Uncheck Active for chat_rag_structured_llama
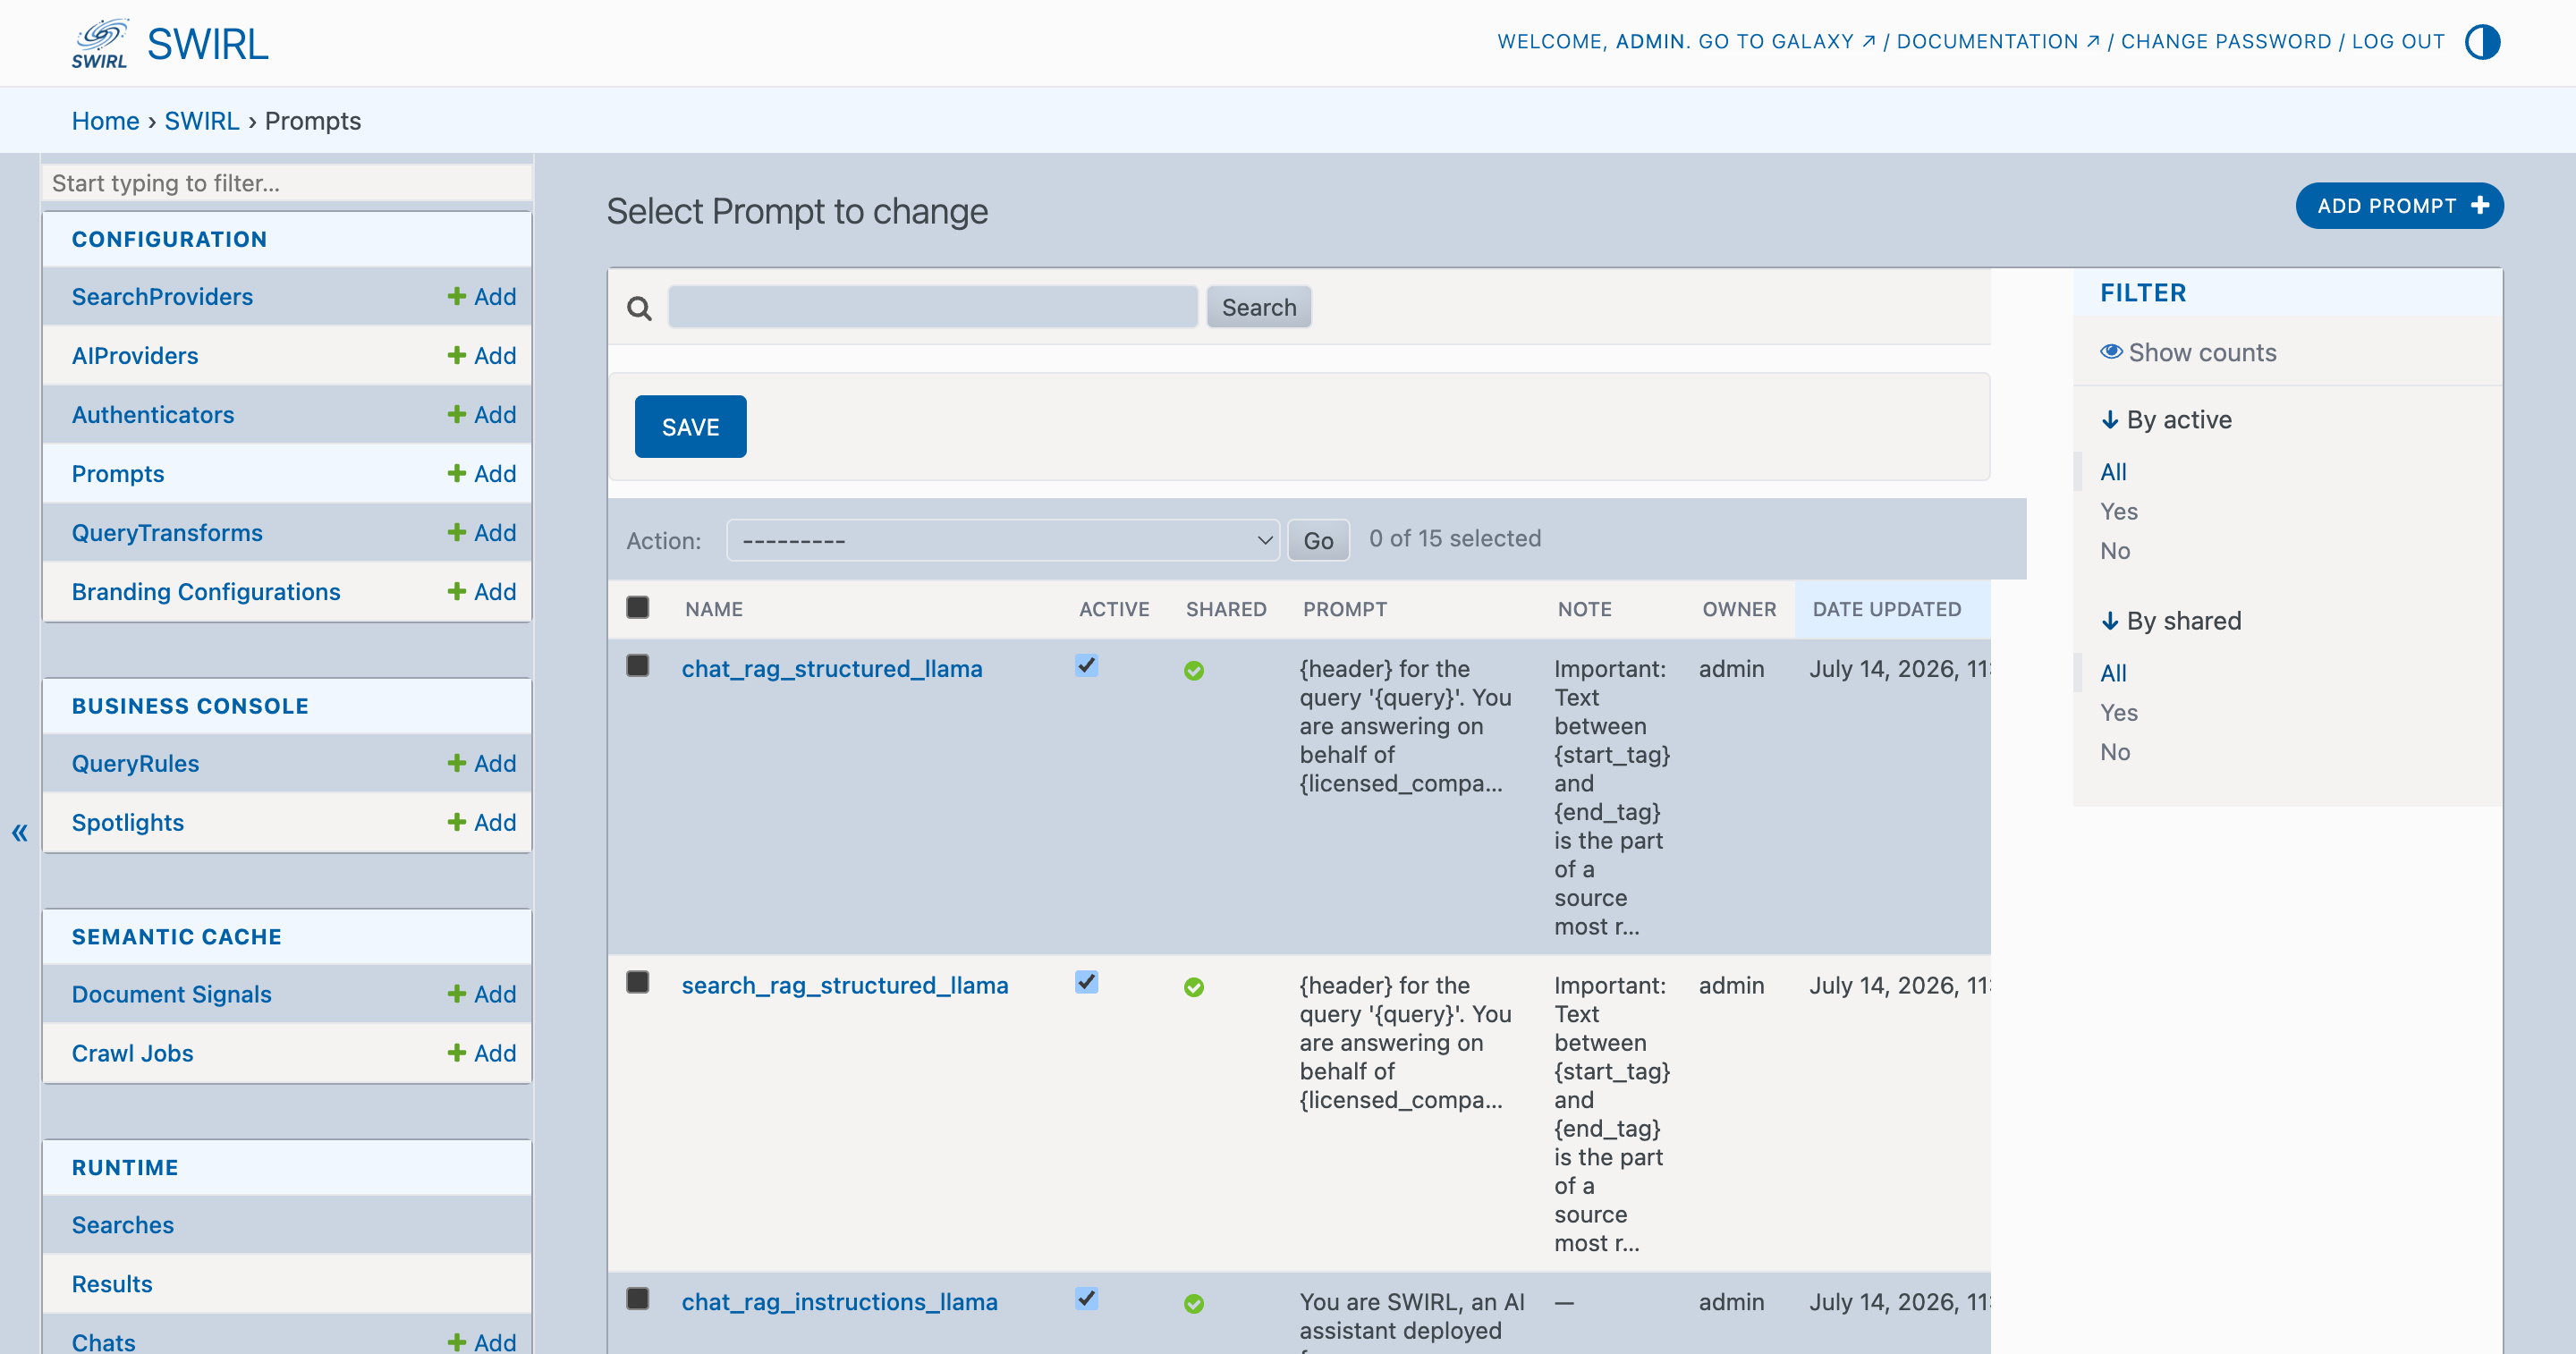The height and width of the screenshot is (1354, 2576). tap(1087, 665)
